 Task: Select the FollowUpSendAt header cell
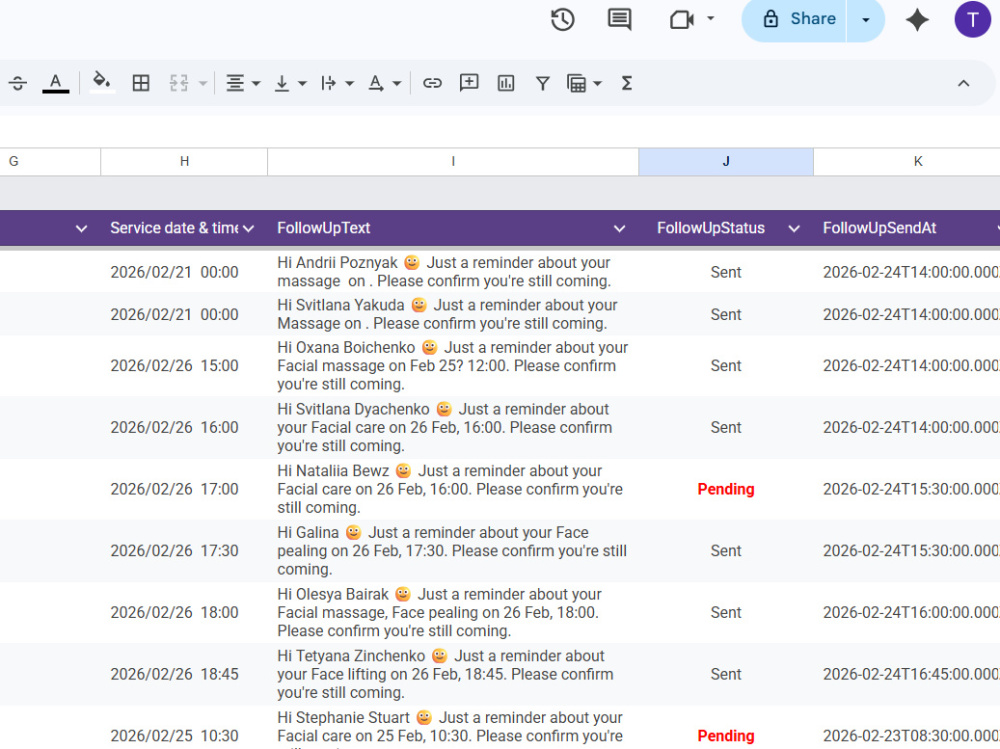click(x=907, y=228)
